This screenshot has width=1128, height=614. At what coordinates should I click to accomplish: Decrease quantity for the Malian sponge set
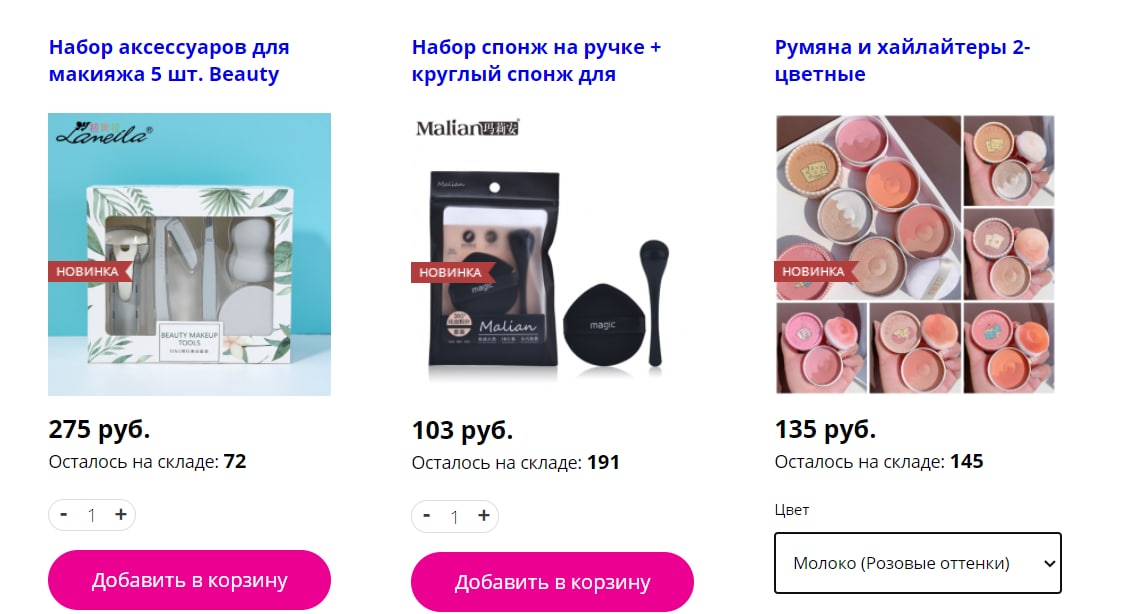tap(427, 516)
